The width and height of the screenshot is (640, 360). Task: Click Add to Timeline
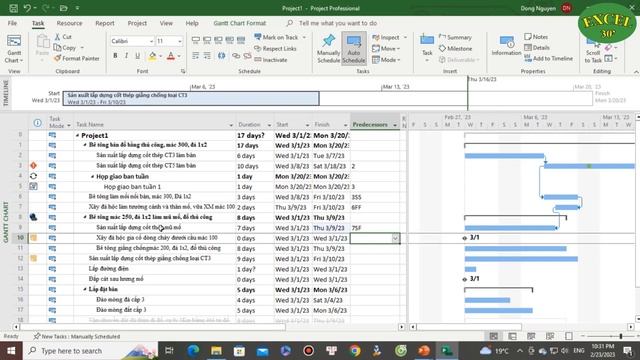click(549, 58)
